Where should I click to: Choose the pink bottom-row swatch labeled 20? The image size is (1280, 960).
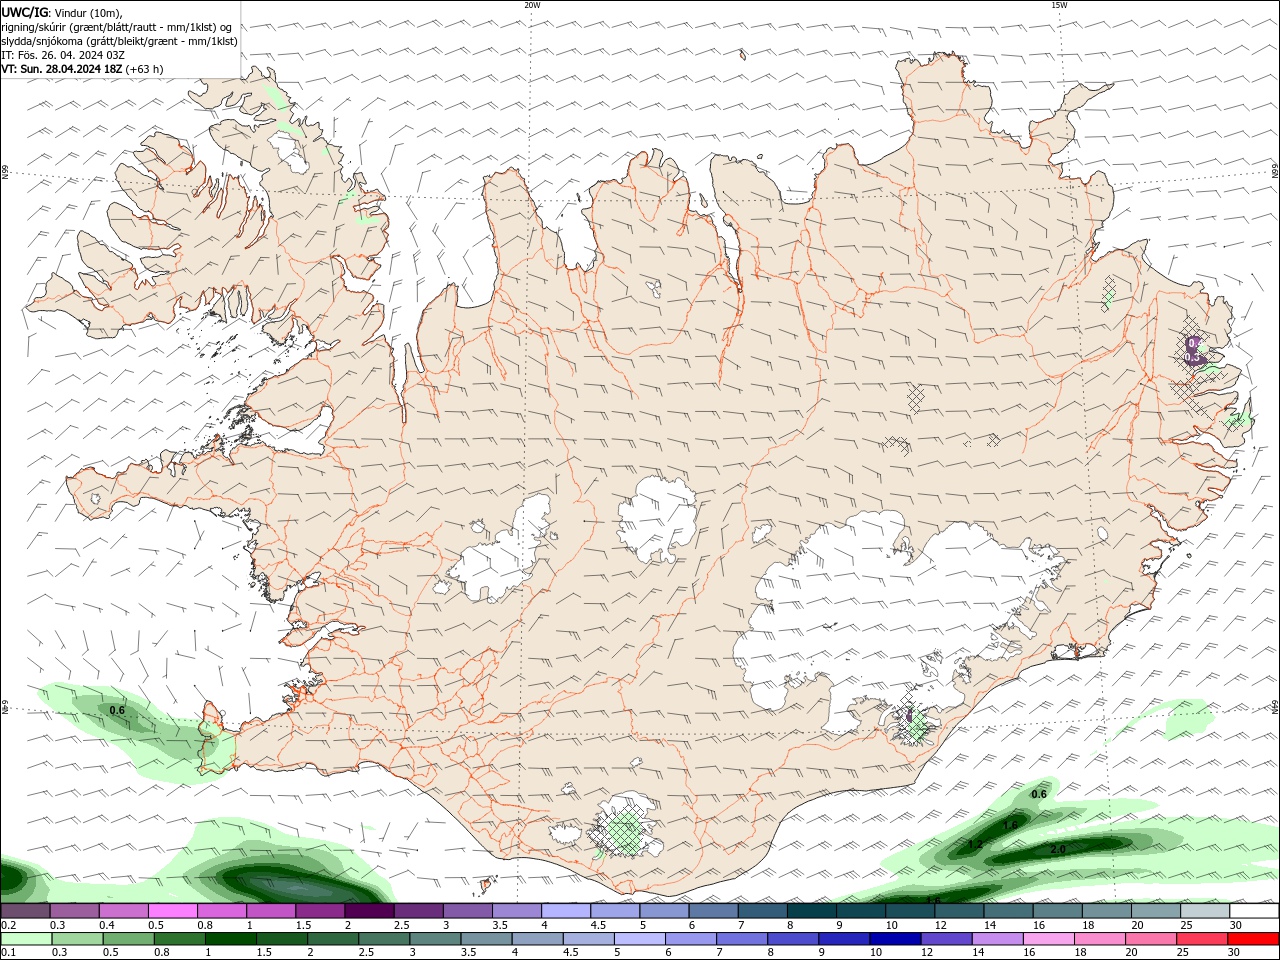[1150, 939]
